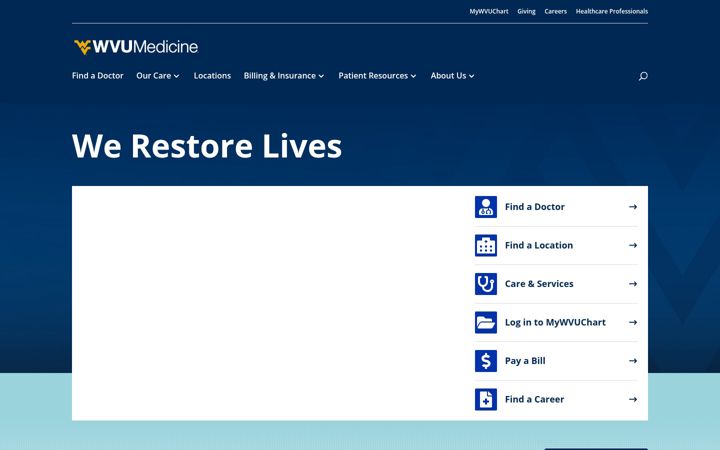Select the Pay a Bill quick link text
The height and width of the screenshot is (450, 720).
[525, 361]
